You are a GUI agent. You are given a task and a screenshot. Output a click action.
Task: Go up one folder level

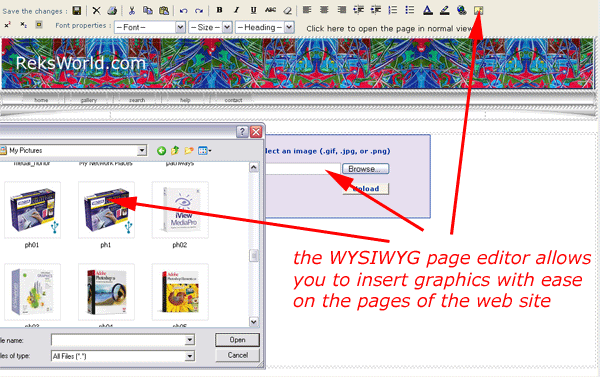(175, 150)
